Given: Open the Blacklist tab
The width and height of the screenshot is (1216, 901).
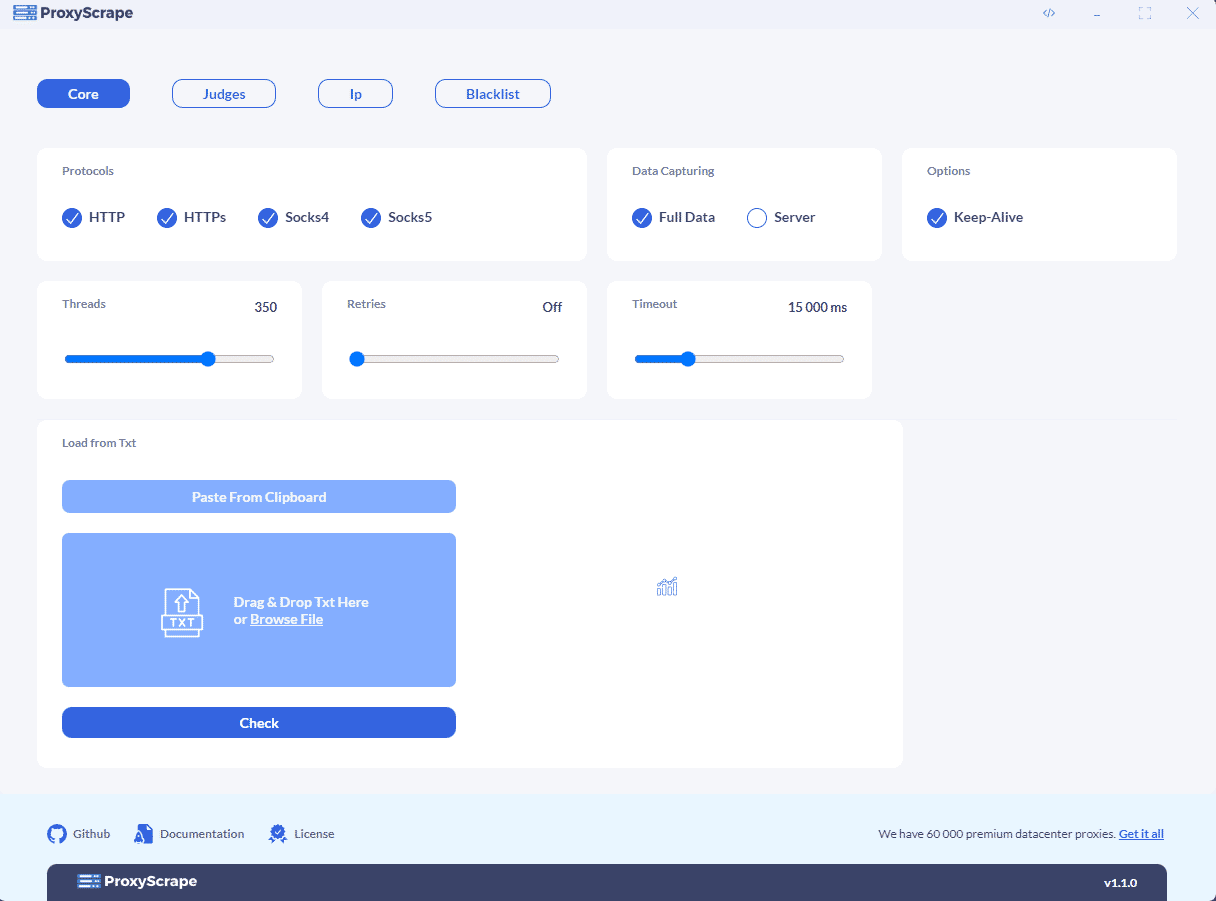Looking at the screenshot, I should 493,94.
